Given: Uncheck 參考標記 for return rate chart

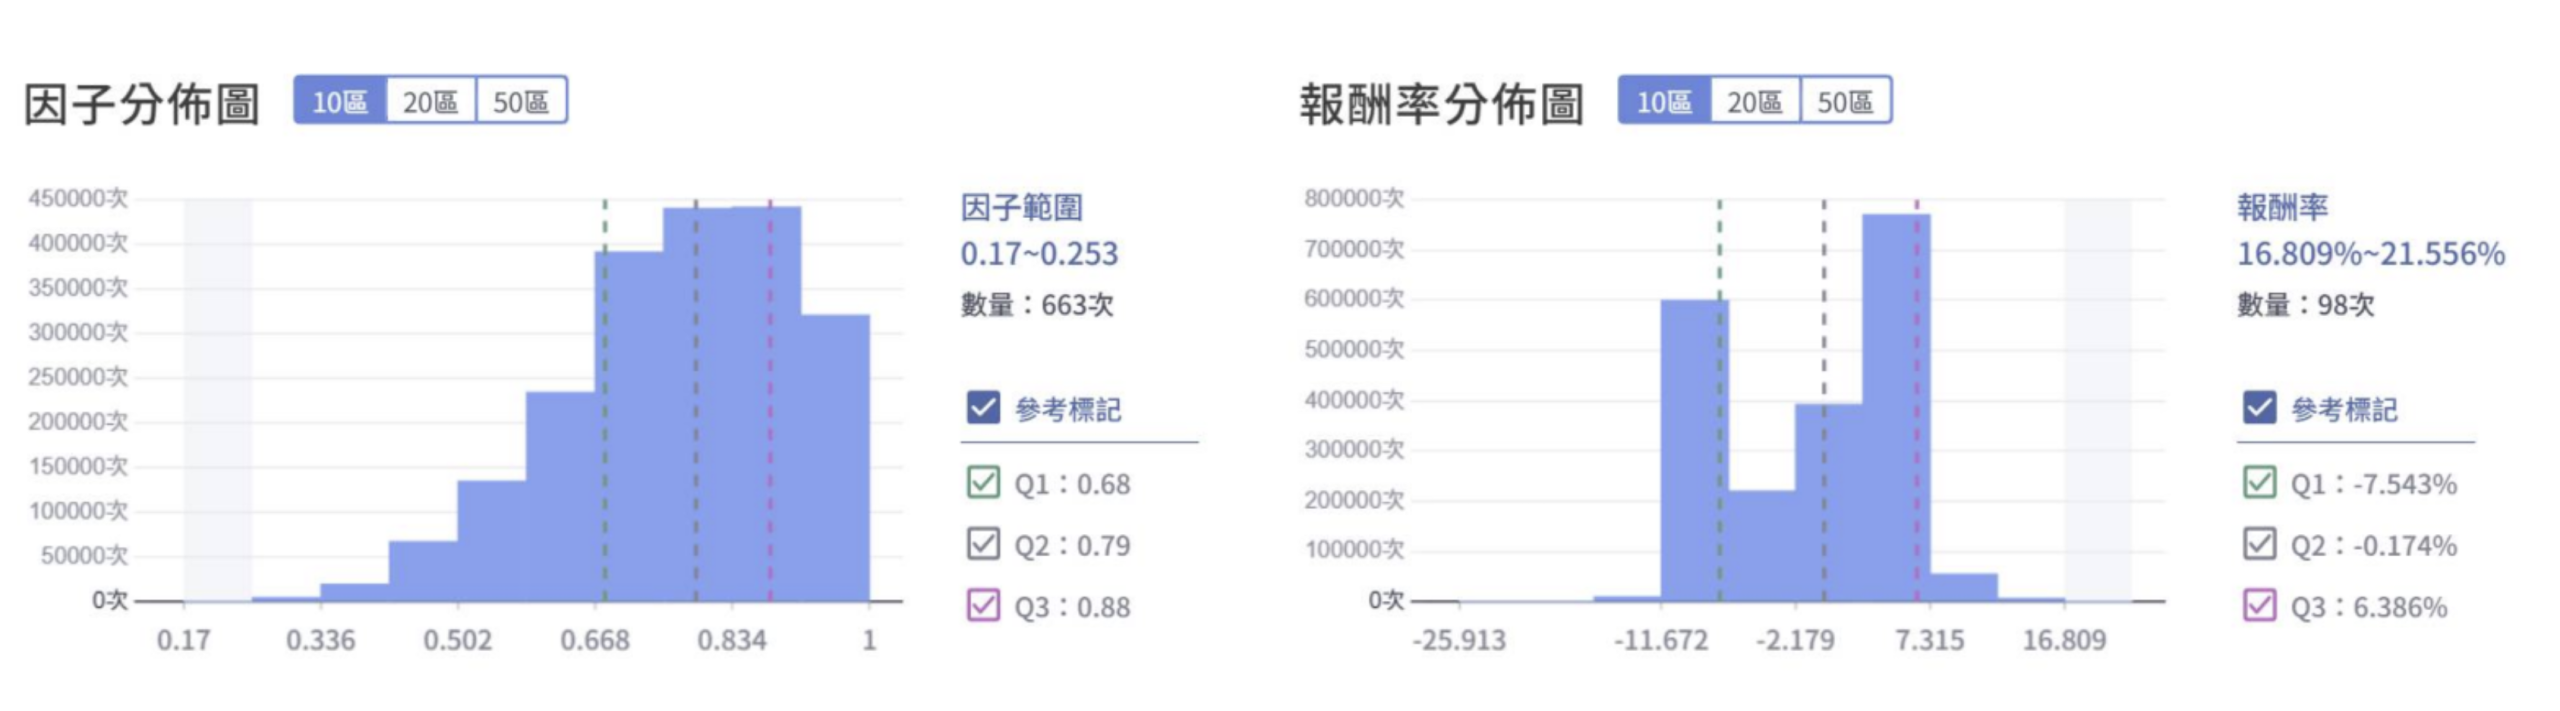Looking at the screenshot, I should pos(2259,408).
